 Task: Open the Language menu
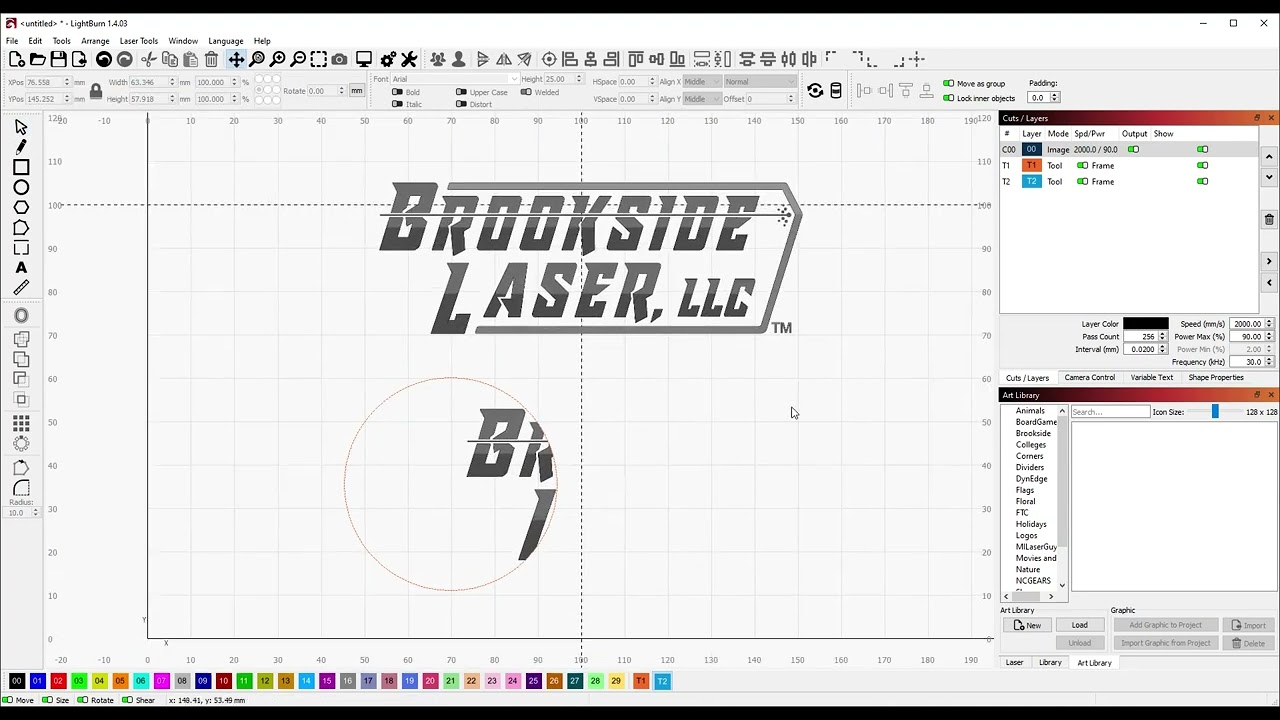[x=226, y=41]
